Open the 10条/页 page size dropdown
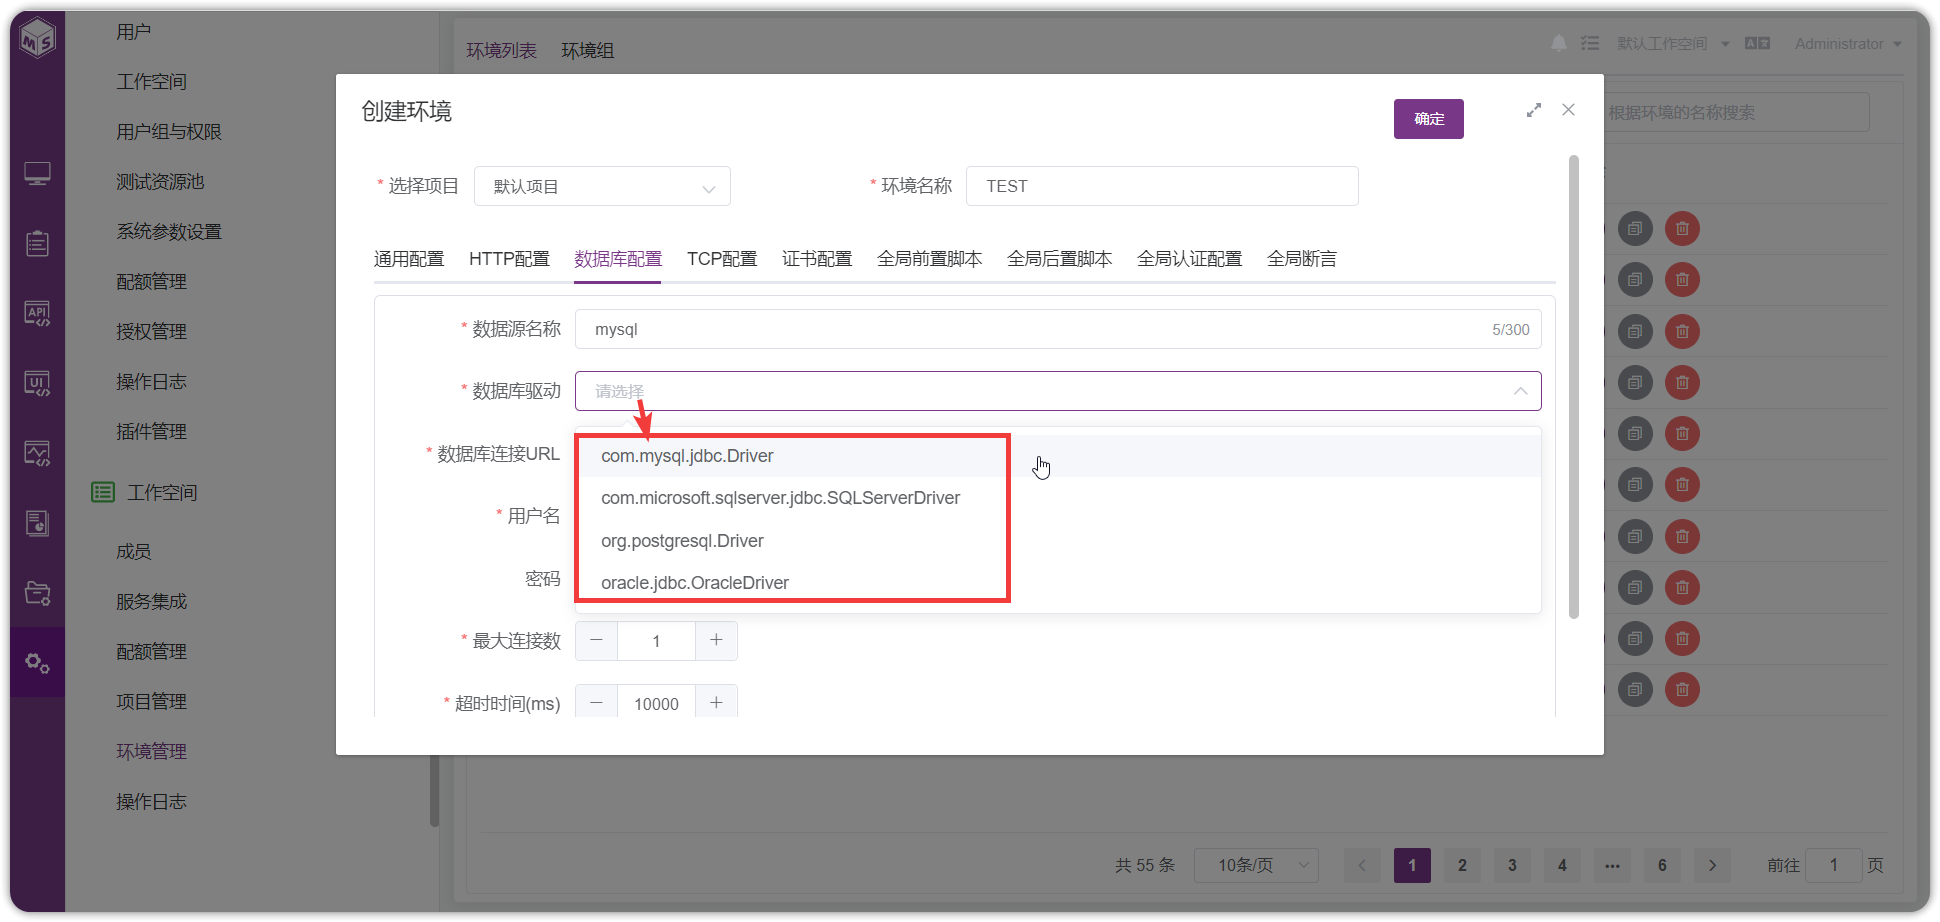 1256,865
